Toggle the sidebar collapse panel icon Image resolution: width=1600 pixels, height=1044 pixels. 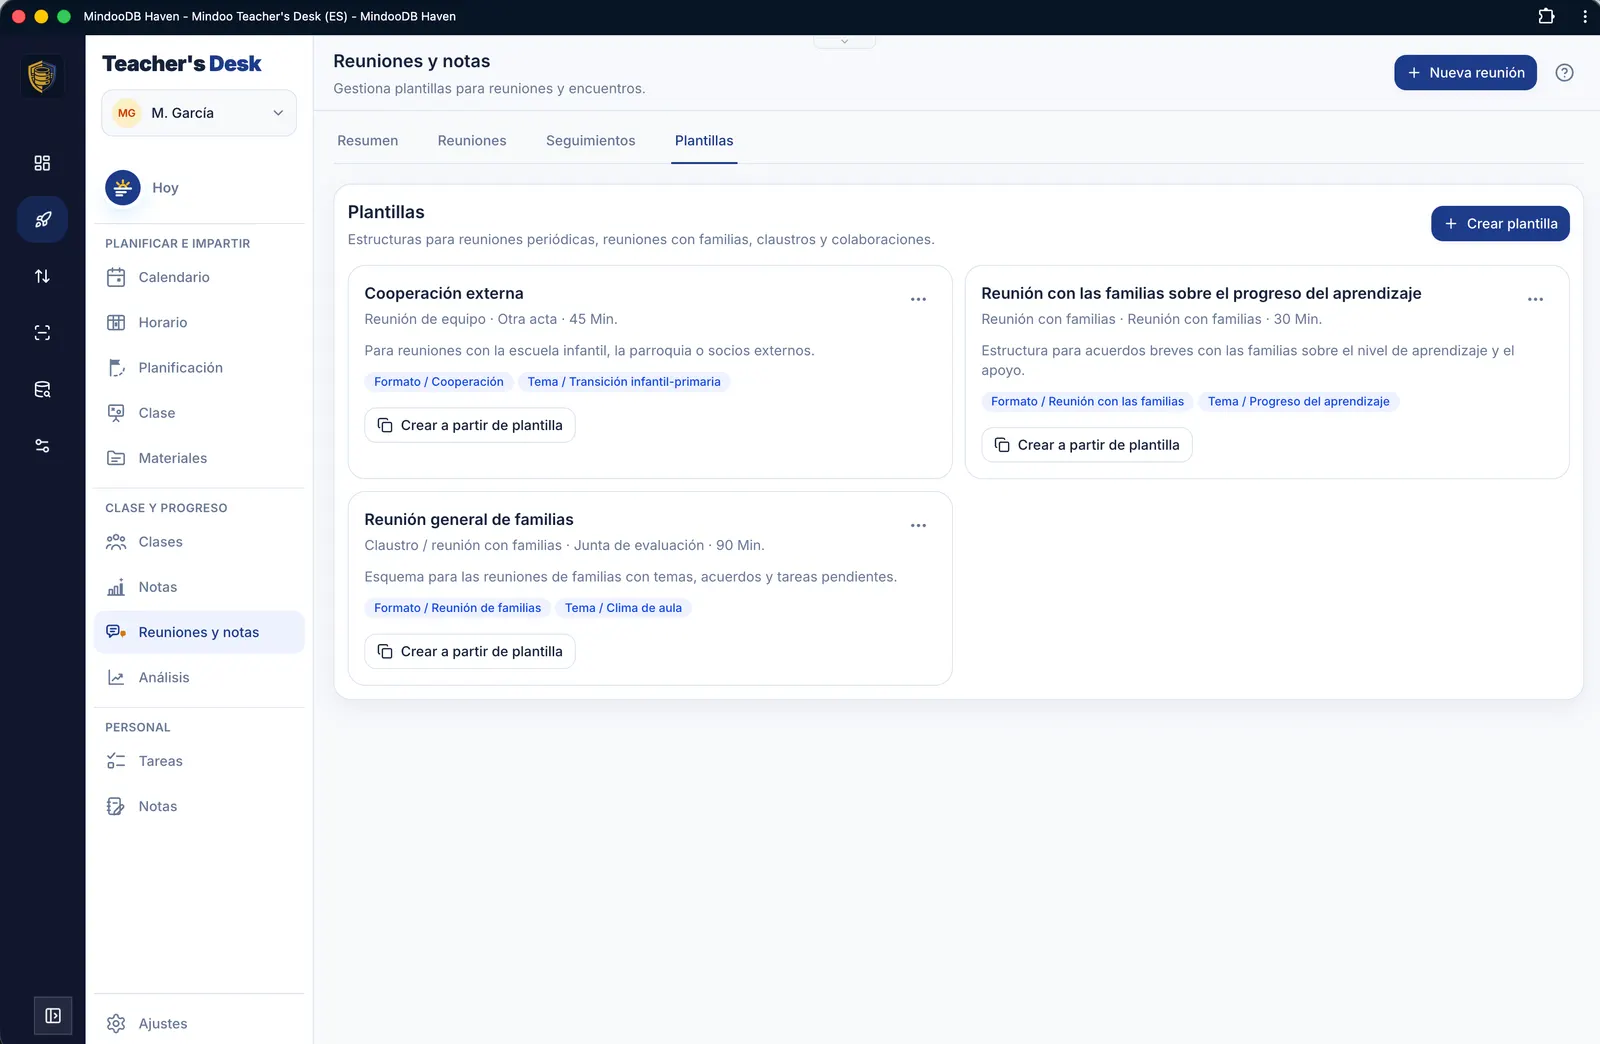pyautogui.click(x=53, y=1016)
